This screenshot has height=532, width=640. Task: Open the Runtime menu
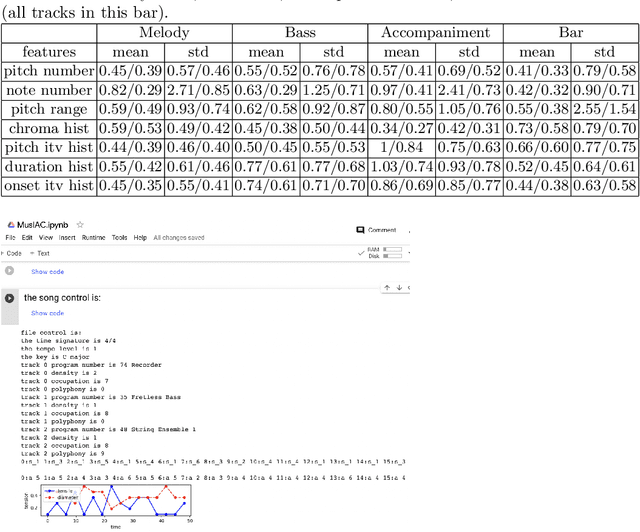pos(93,238)
